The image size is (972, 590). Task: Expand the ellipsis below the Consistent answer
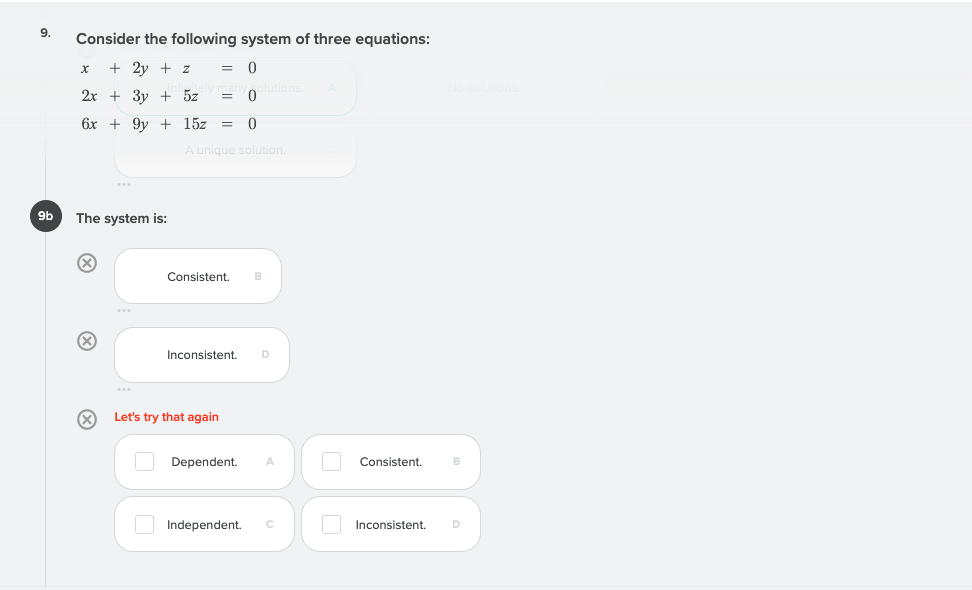pos(123,310)
